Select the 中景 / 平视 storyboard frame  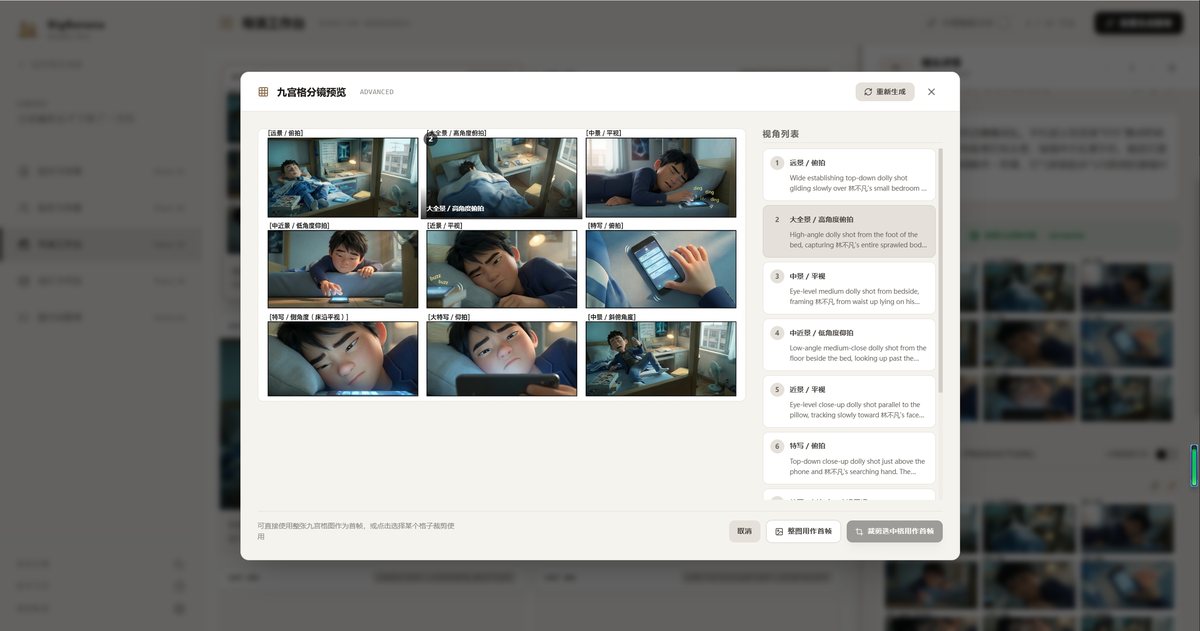coord(661,177)
